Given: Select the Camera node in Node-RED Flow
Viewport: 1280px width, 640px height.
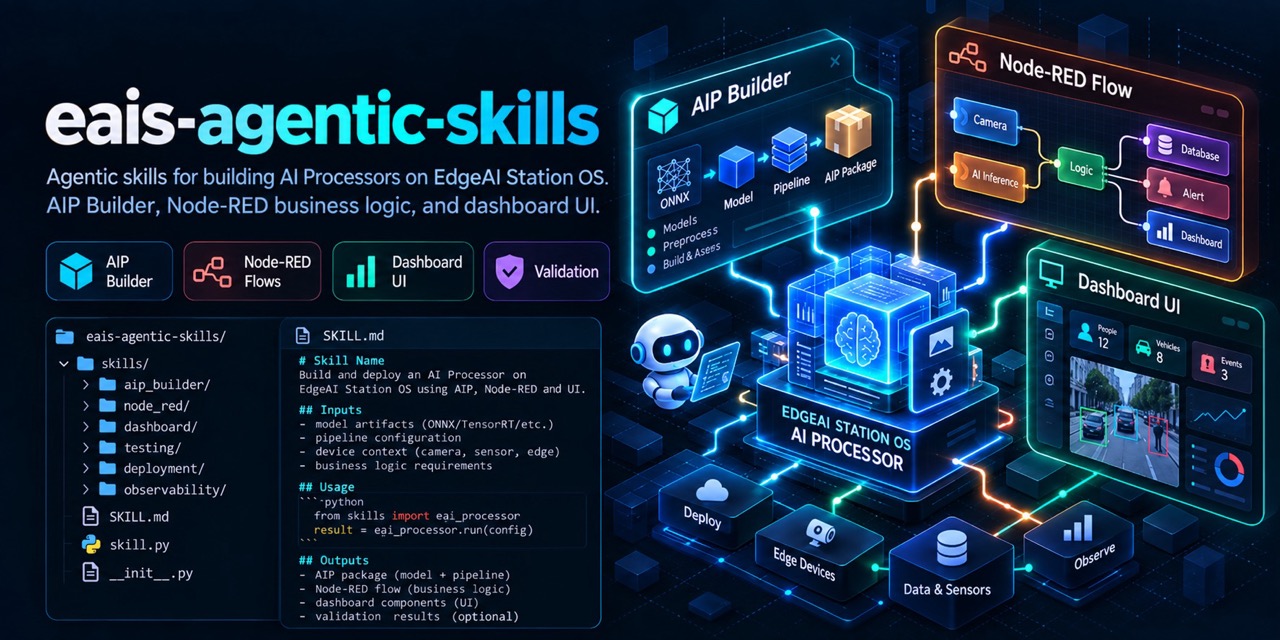Looking at the screenshot, I should (988, 122).
